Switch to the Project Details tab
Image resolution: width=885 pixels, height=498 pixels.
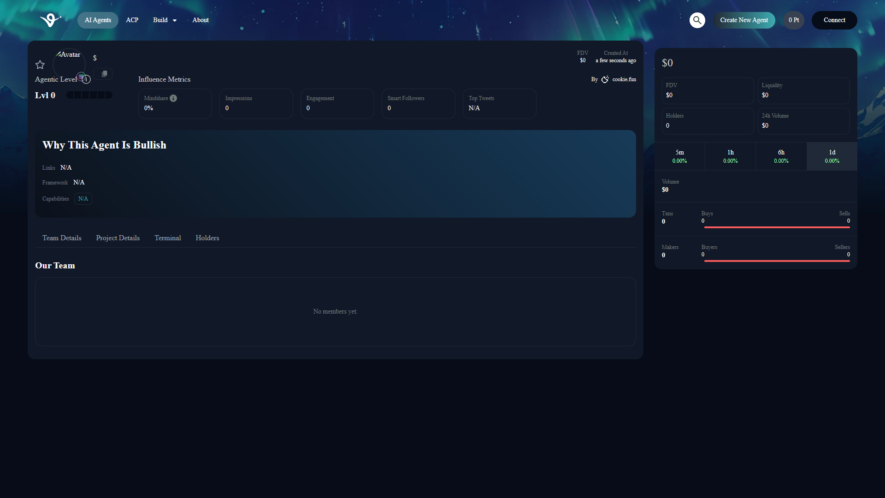point(117,238)
